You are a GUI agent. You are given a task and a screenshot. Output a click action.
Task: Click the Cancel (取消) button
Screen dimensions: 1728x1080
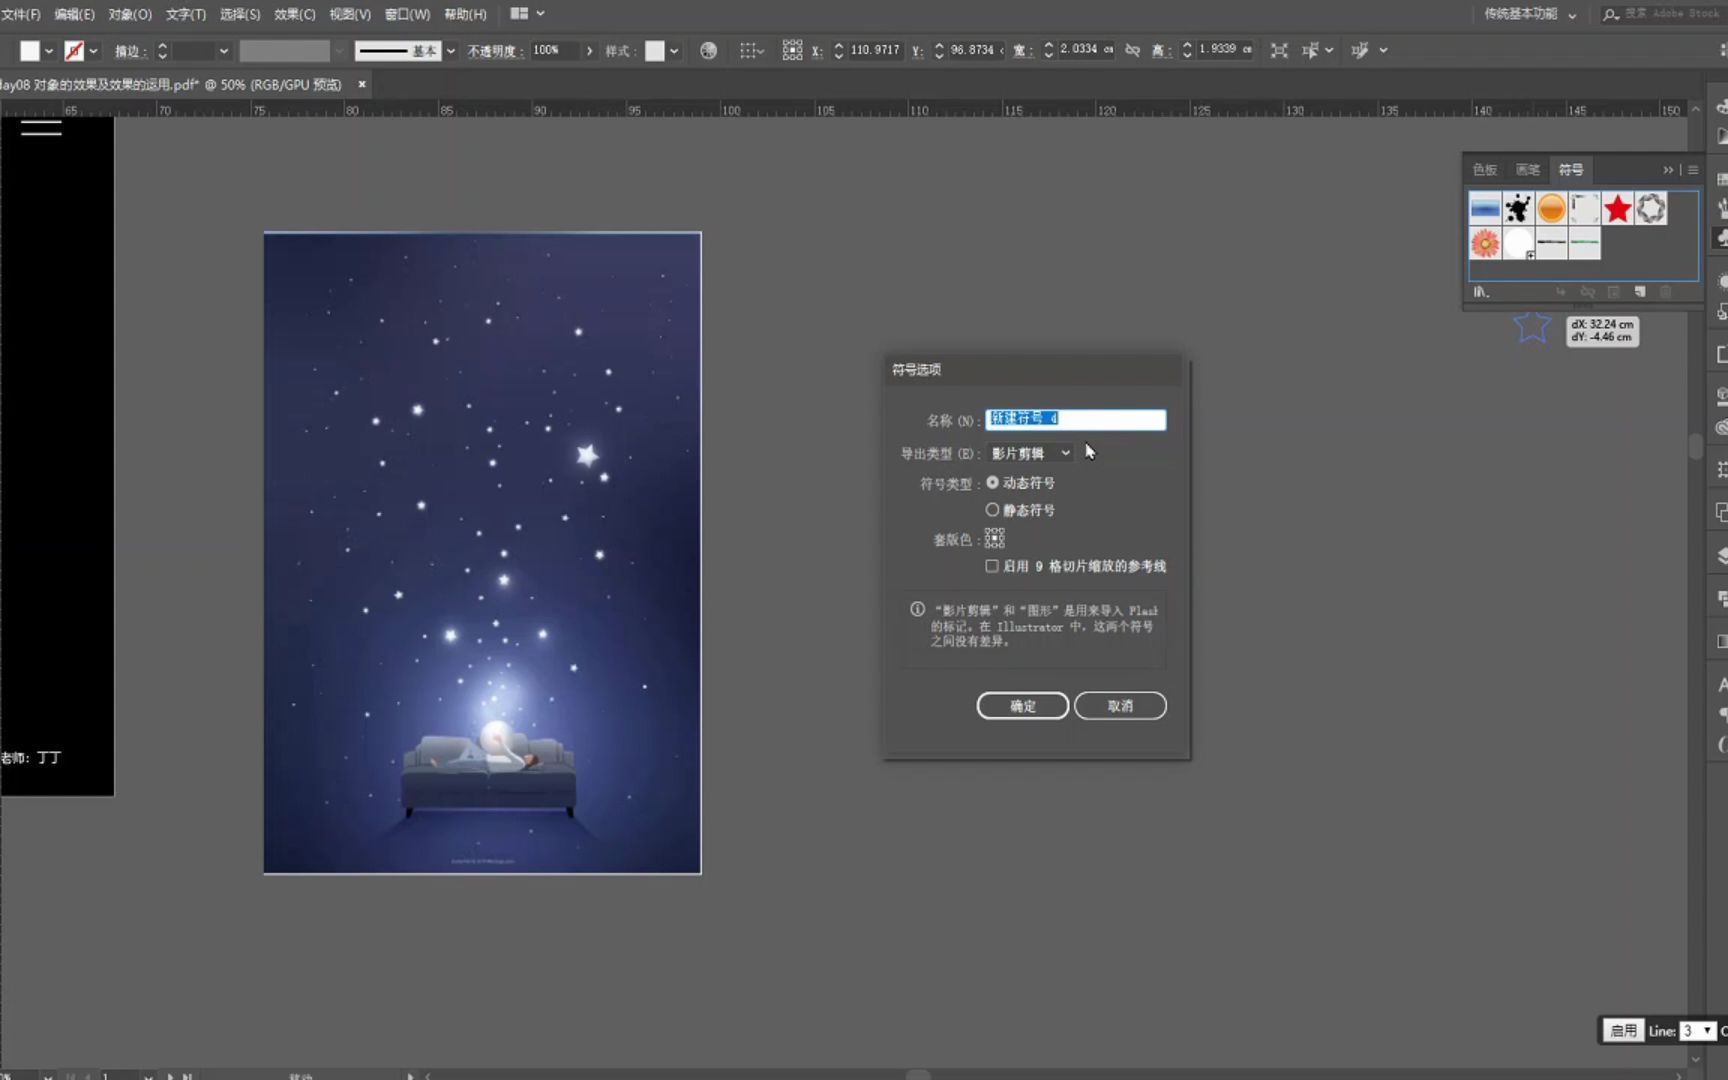1120,706
